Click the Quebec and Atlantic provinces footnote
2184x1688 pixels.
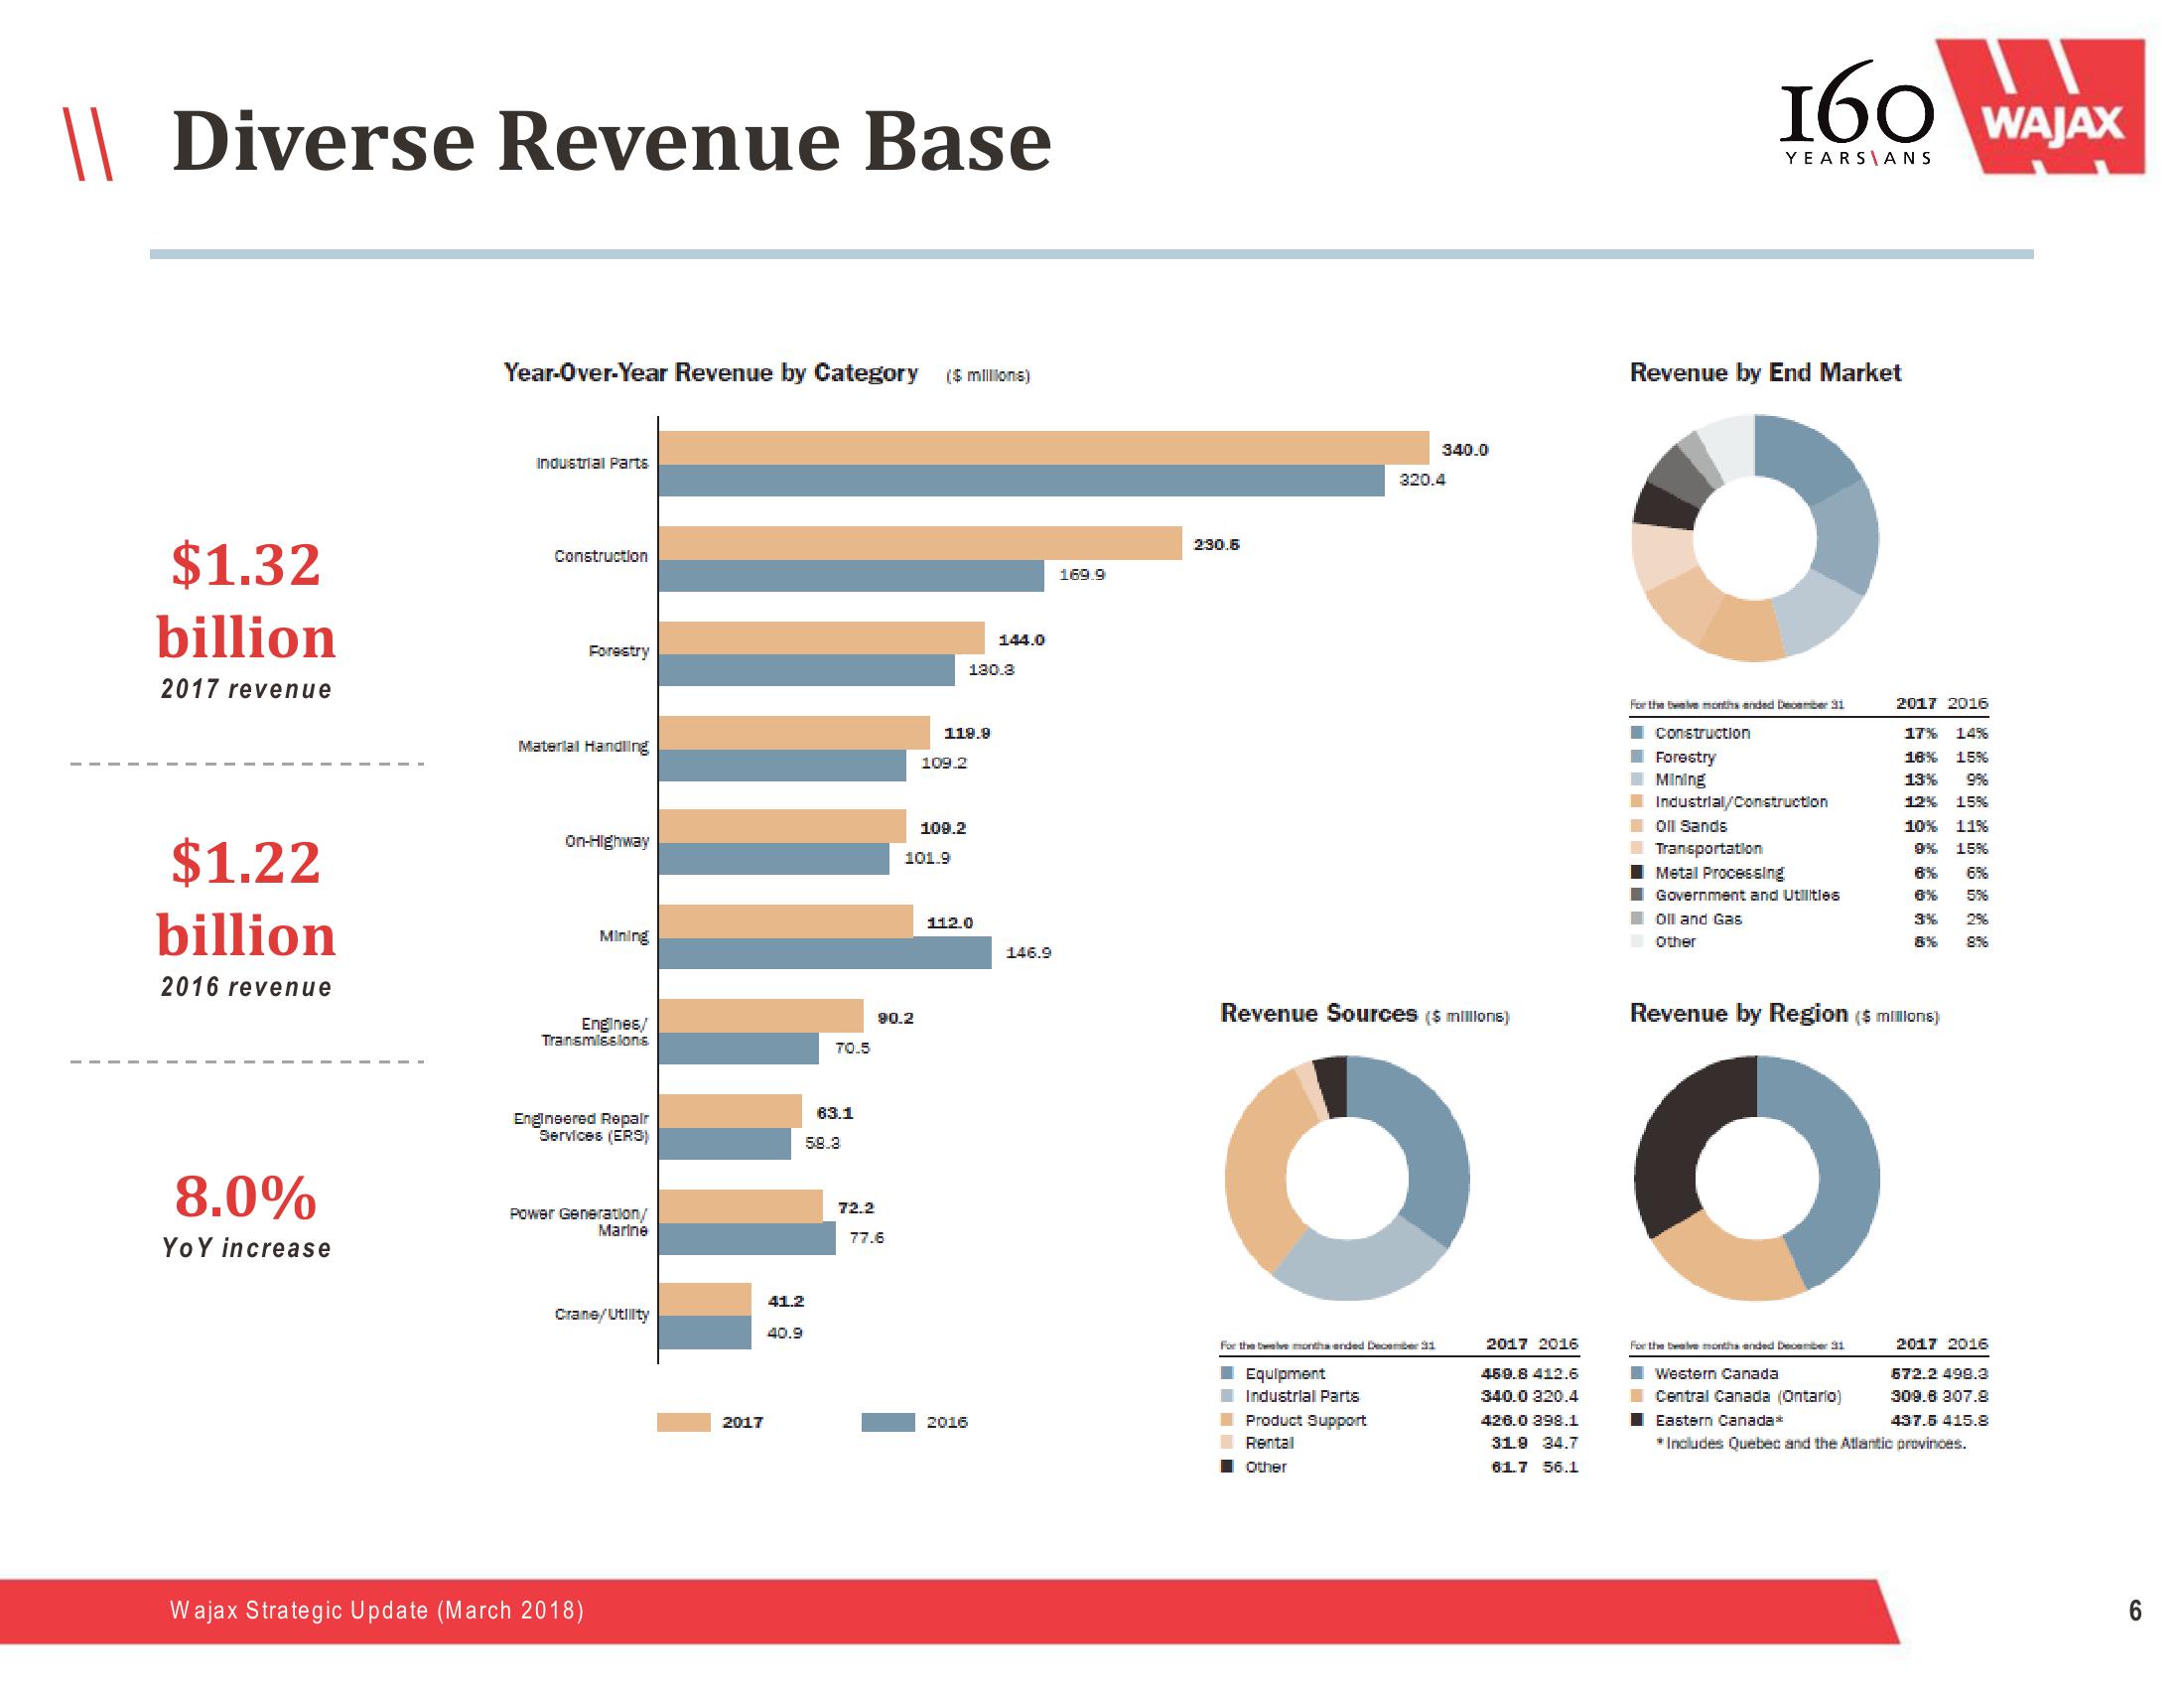click(1811, 1444)
